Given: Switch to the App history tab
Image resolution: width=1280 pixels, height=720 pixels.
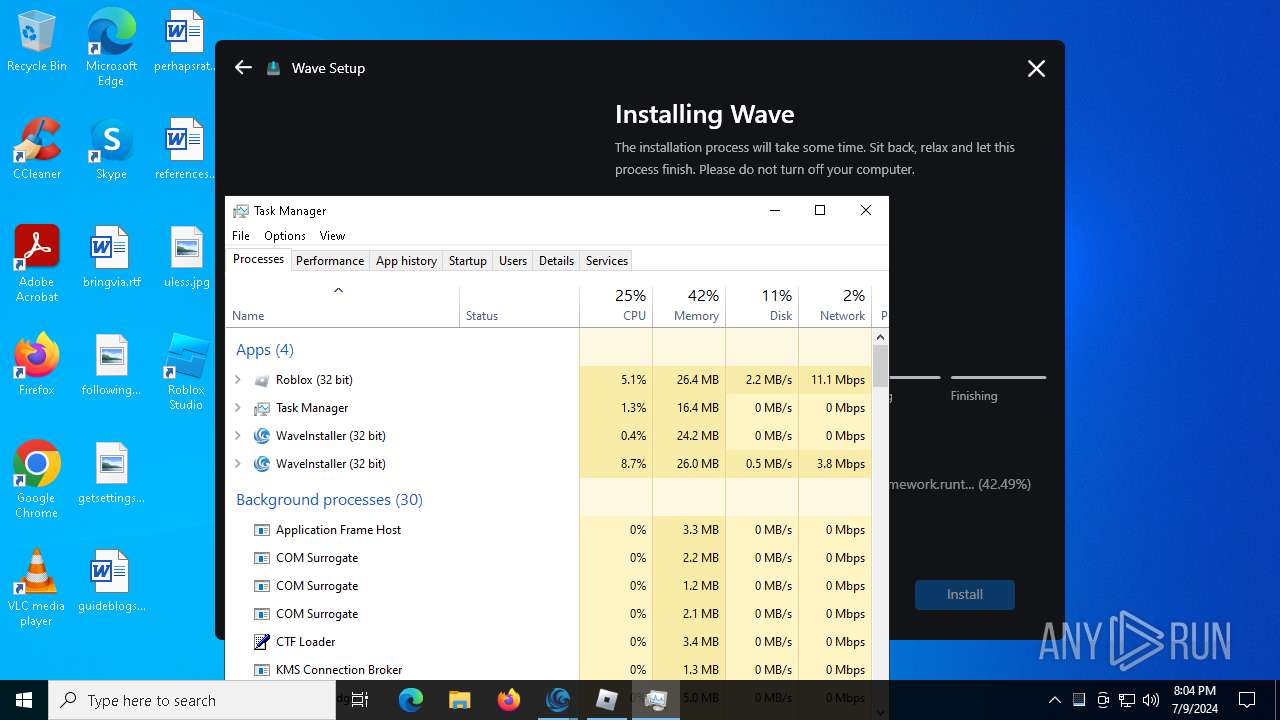Looking at the screenshot, I should point(406,261).
